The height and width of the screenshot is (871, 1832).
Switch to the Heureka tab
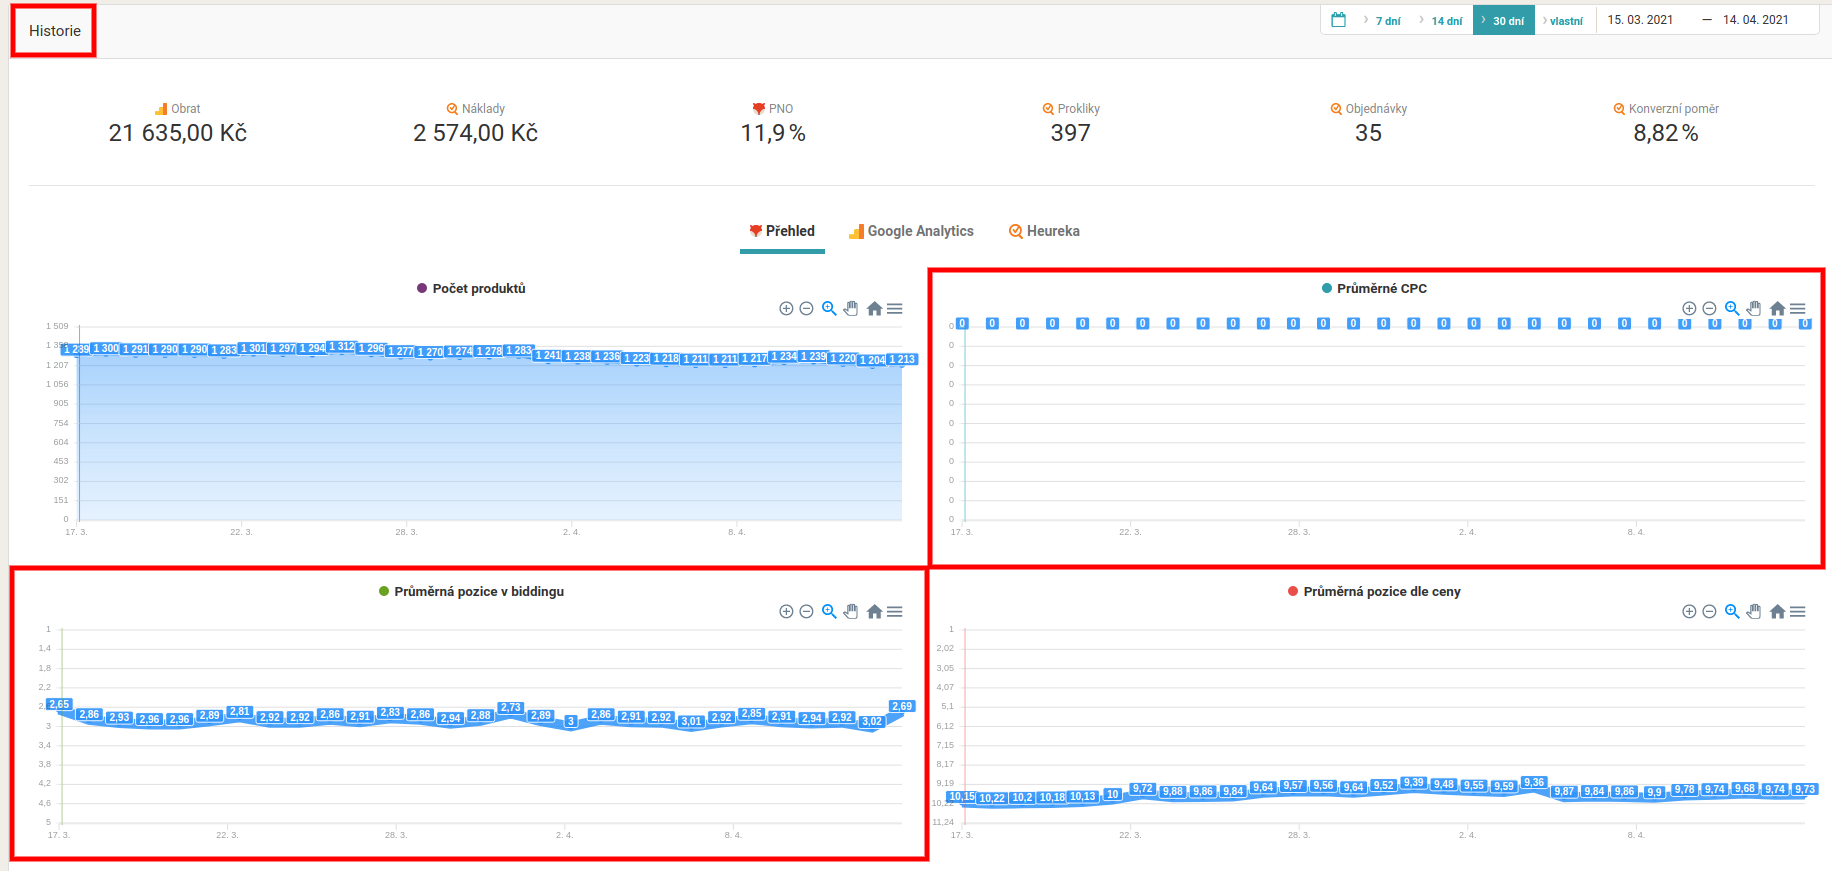1044,231
